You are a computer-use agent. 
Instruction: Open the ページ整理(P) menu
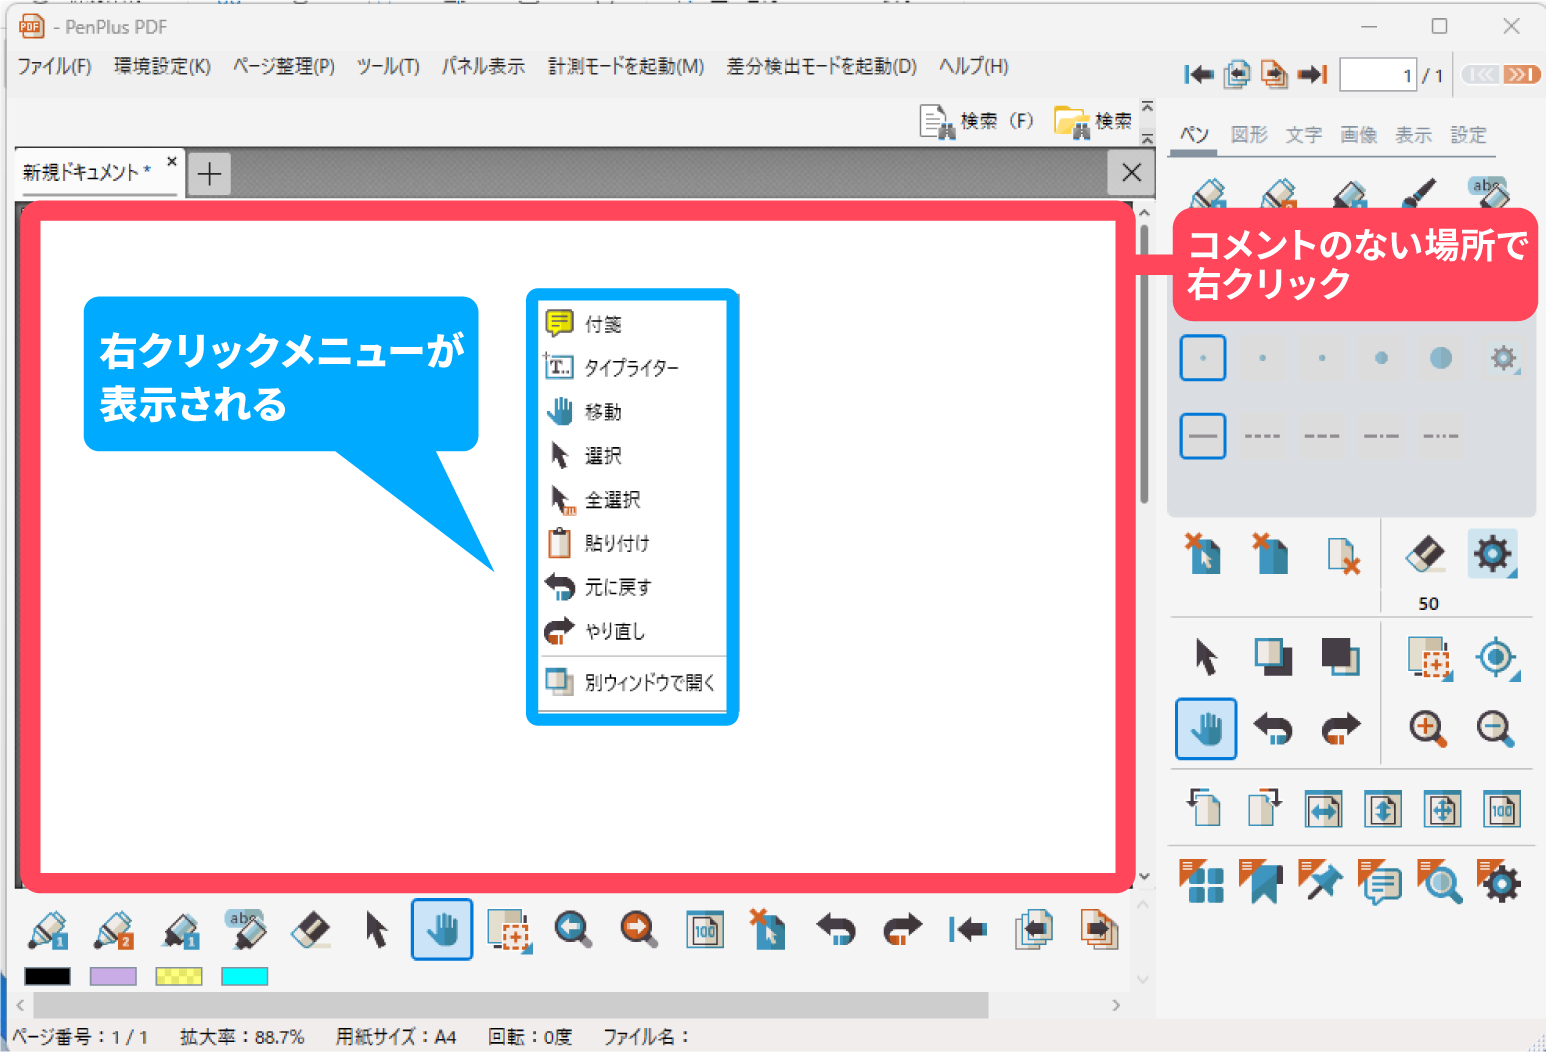click(x=284, y=66)
